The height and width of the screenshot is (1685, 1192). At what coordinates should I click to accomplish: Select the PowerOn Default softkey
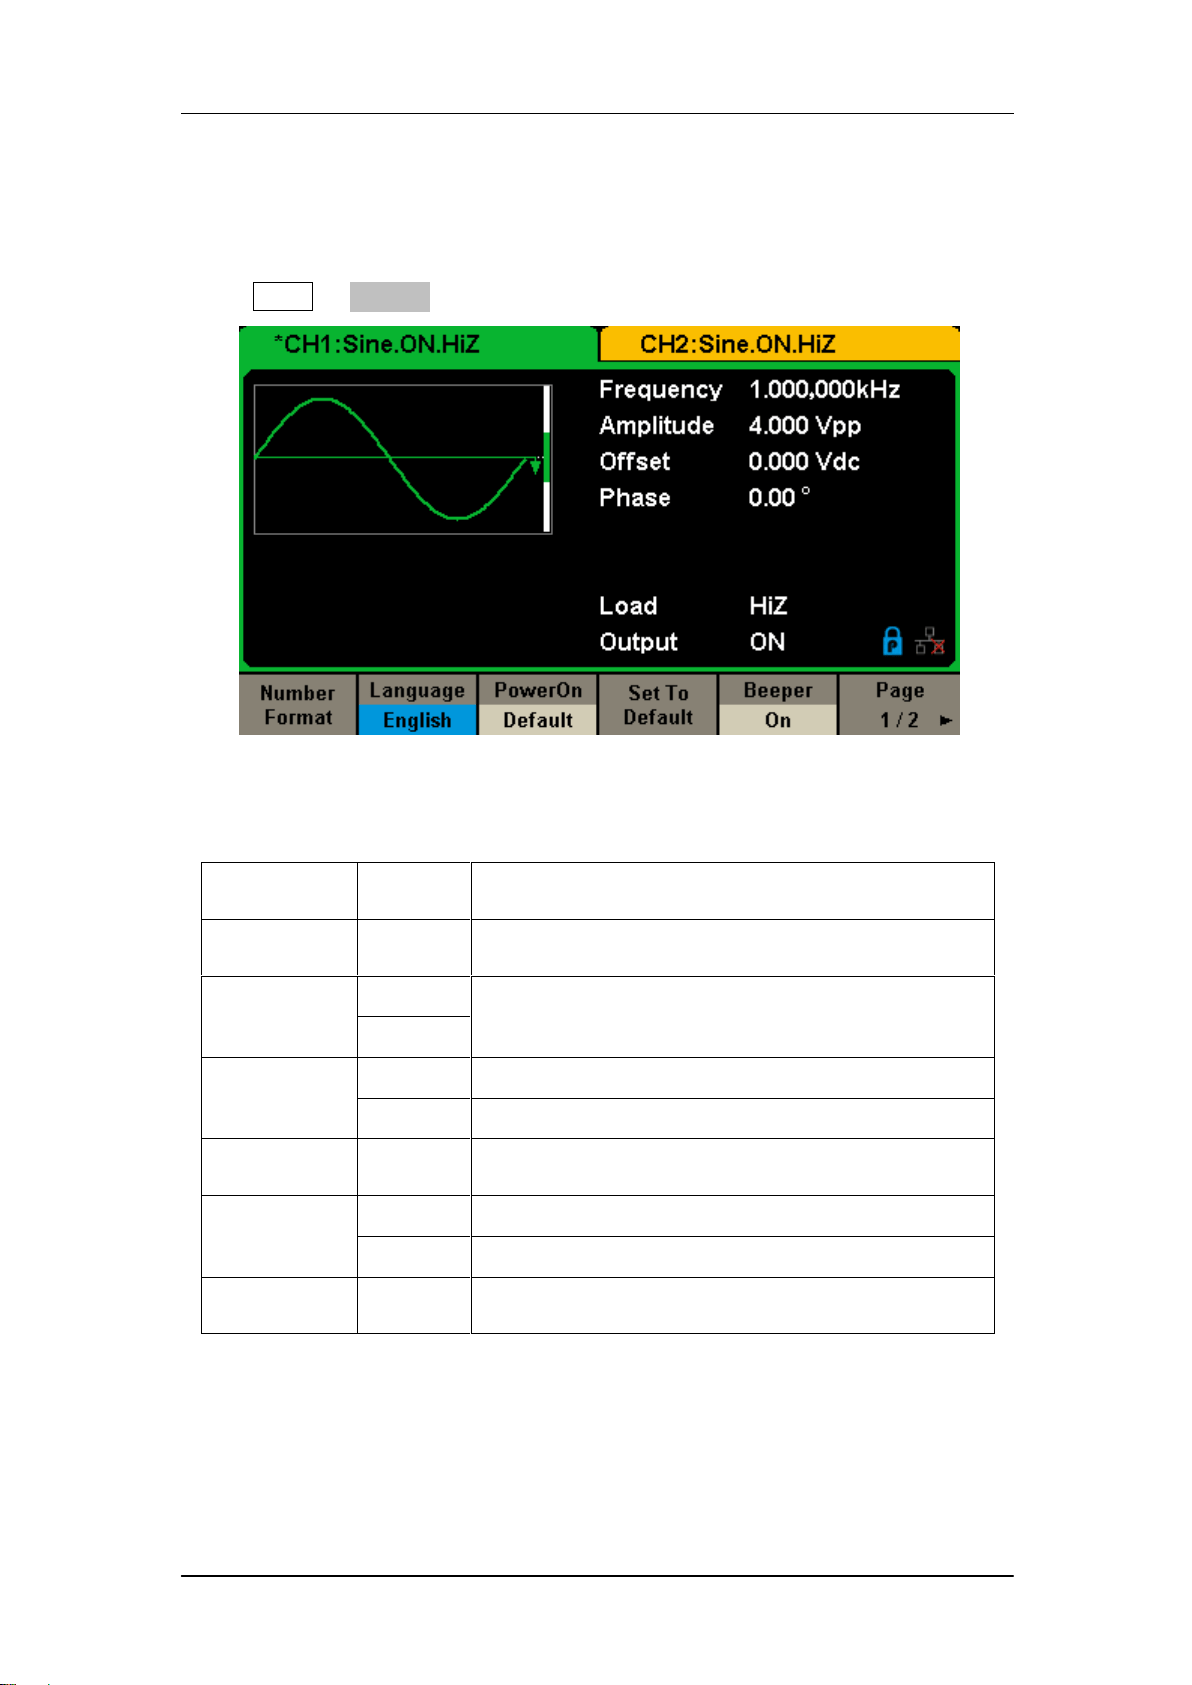(x=538, y=705)
